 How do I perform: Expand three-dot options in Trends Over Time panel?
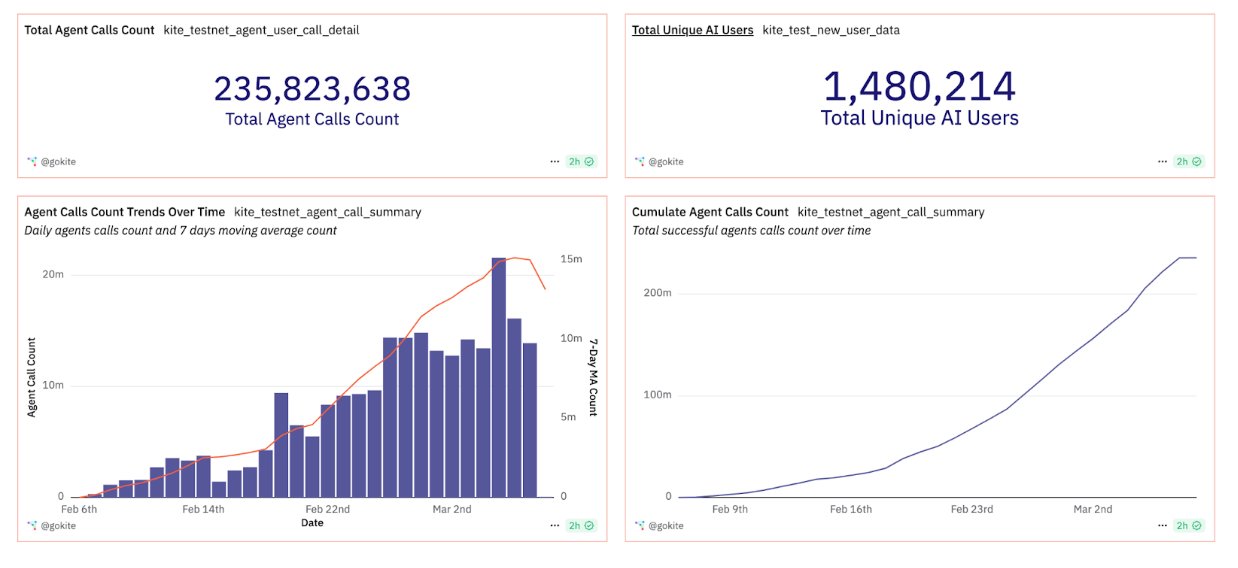[x=554, y=525]
